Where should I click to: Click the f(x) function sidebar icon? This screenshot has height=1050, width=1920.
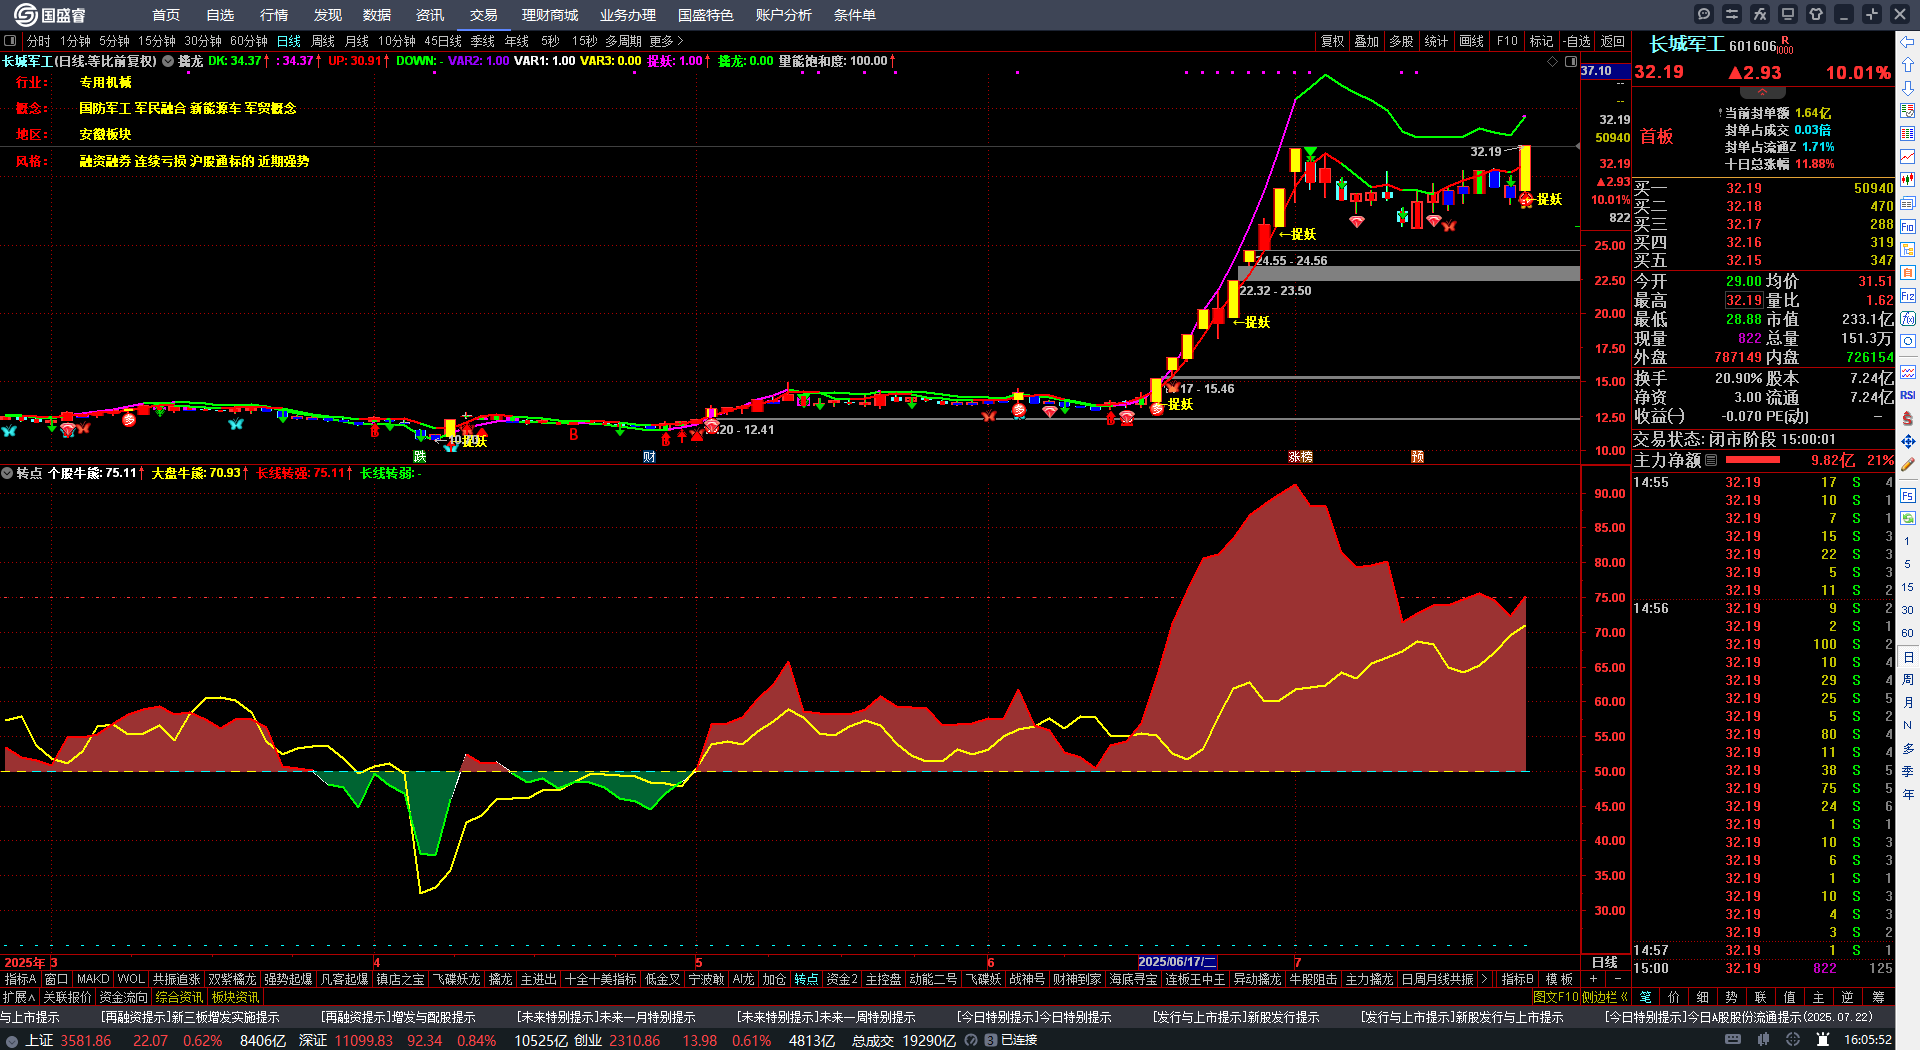(x=1908, y=319)
